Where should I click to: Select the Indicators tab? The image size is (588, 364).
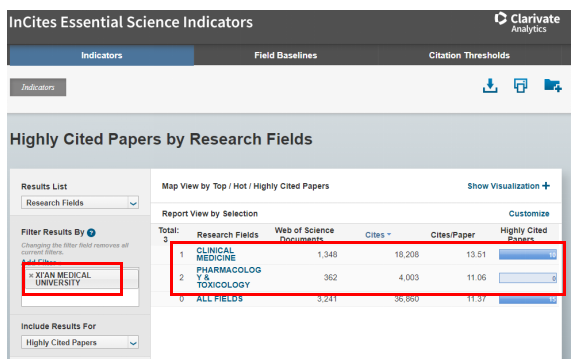(x=102, y=55)
